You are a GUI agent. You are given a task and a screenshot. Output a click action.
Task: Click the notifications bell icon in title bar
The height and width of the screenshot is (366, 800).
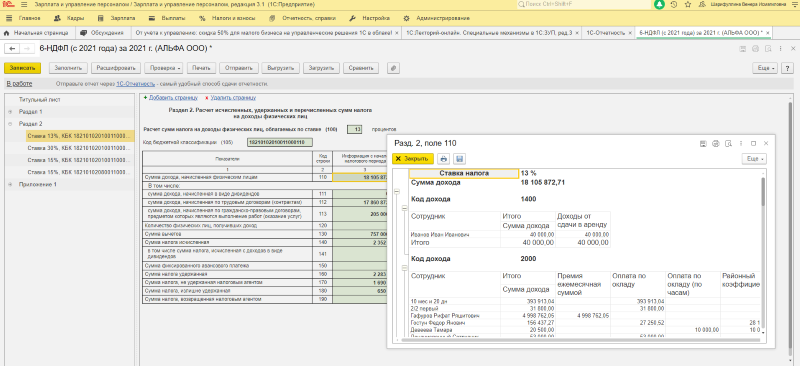pyautogui.click(x=660, y=5)
